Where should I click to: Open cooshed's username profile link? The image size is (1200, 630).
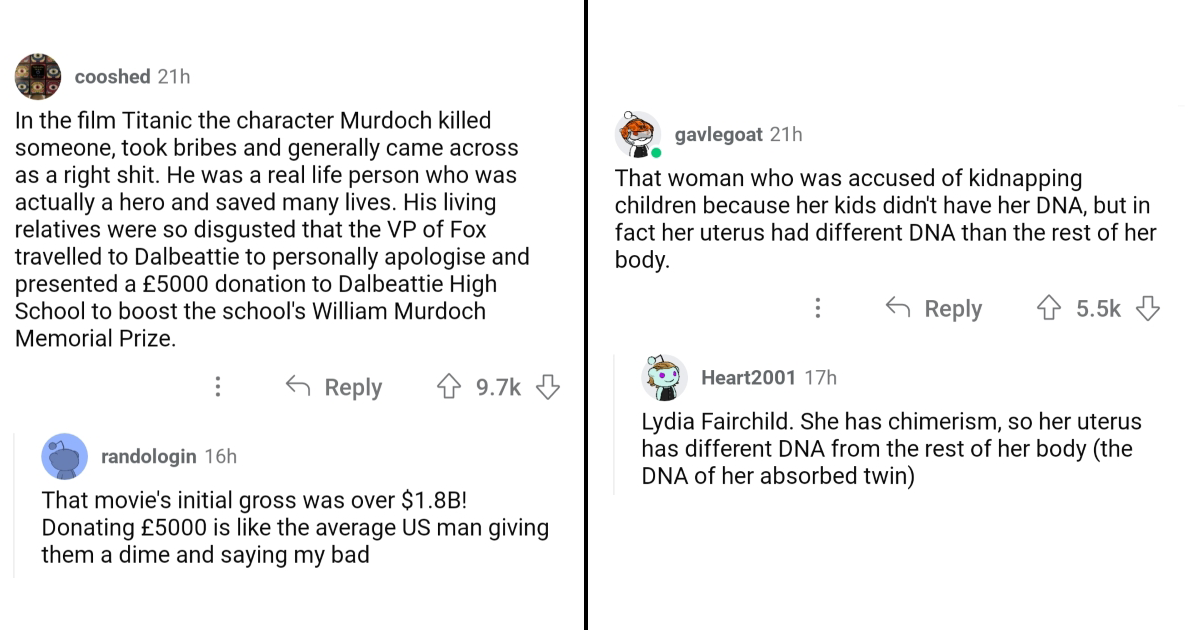coord(113,76)
